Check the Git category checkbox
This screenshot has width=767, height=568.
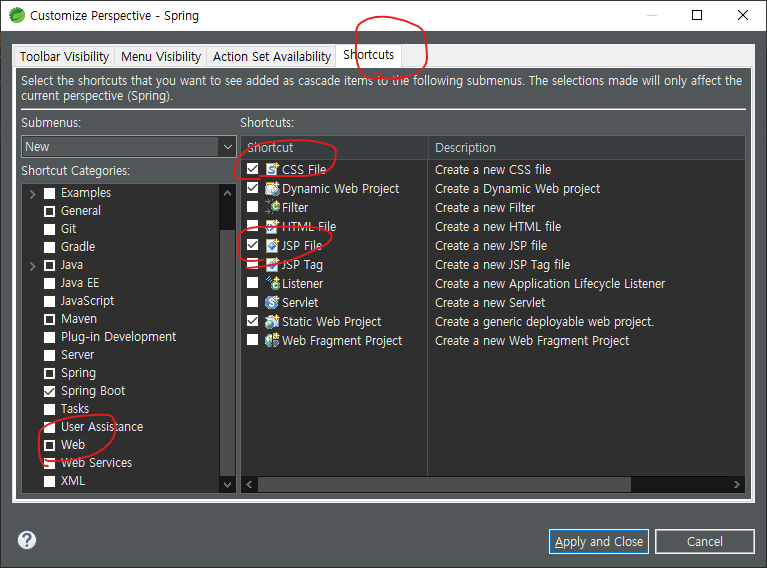tap(49, 229)
